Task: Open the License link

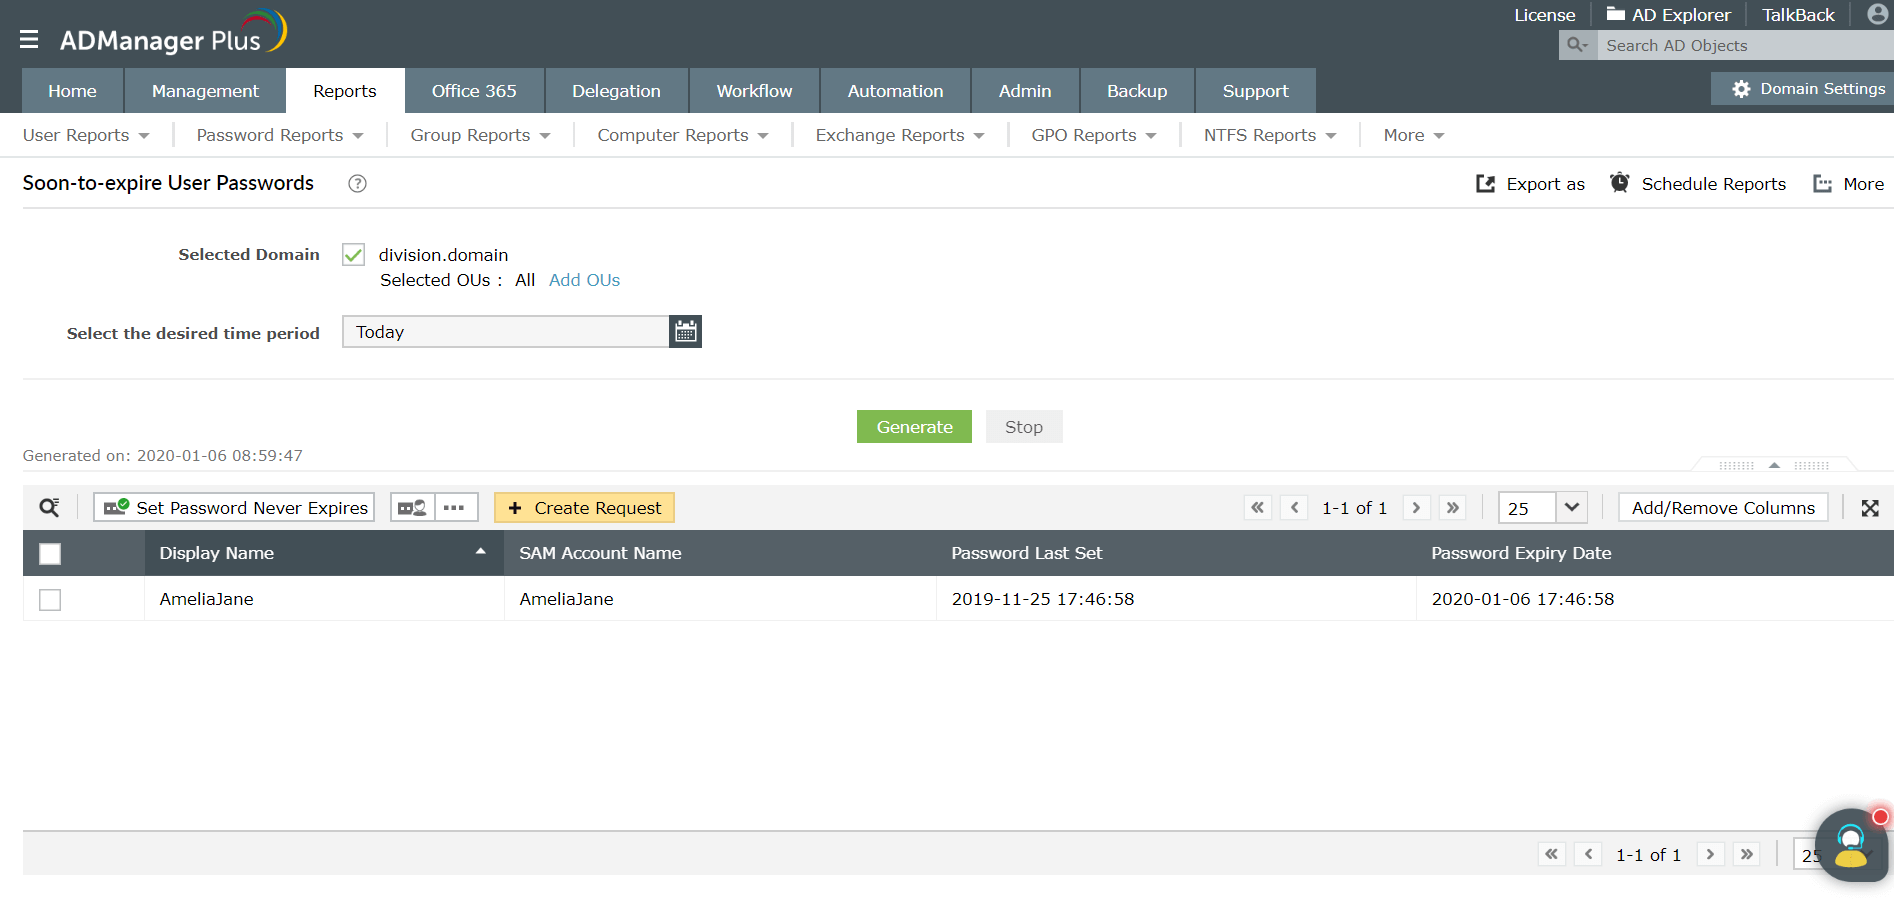Action: pyautogui.click(x=1544, y=15)
